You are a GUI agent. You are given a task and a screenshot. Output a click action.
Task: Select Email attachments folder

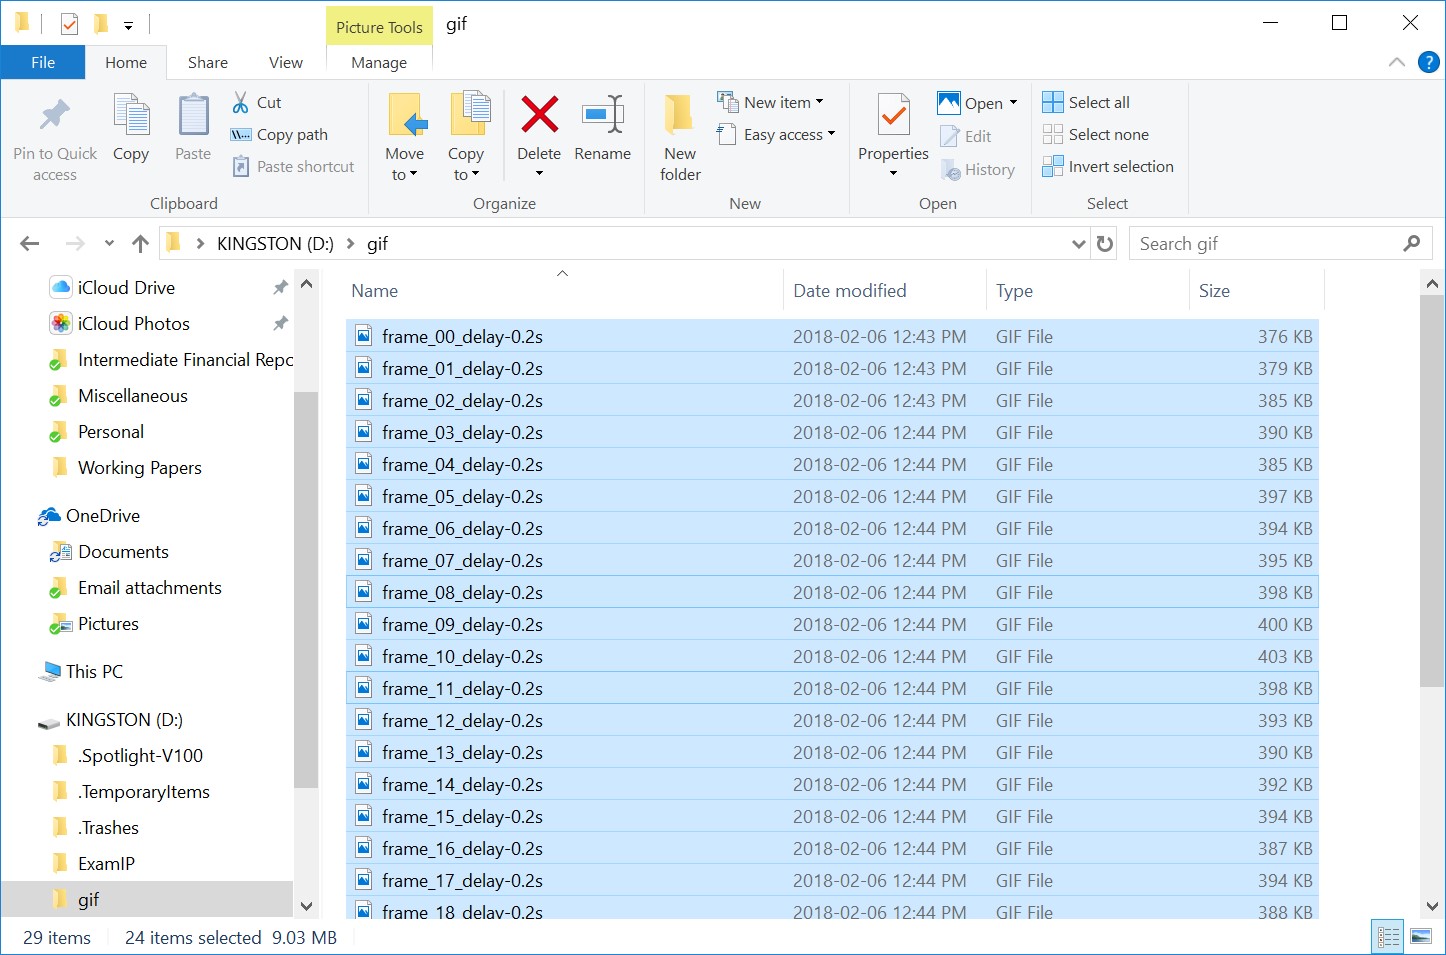point(150,588)
